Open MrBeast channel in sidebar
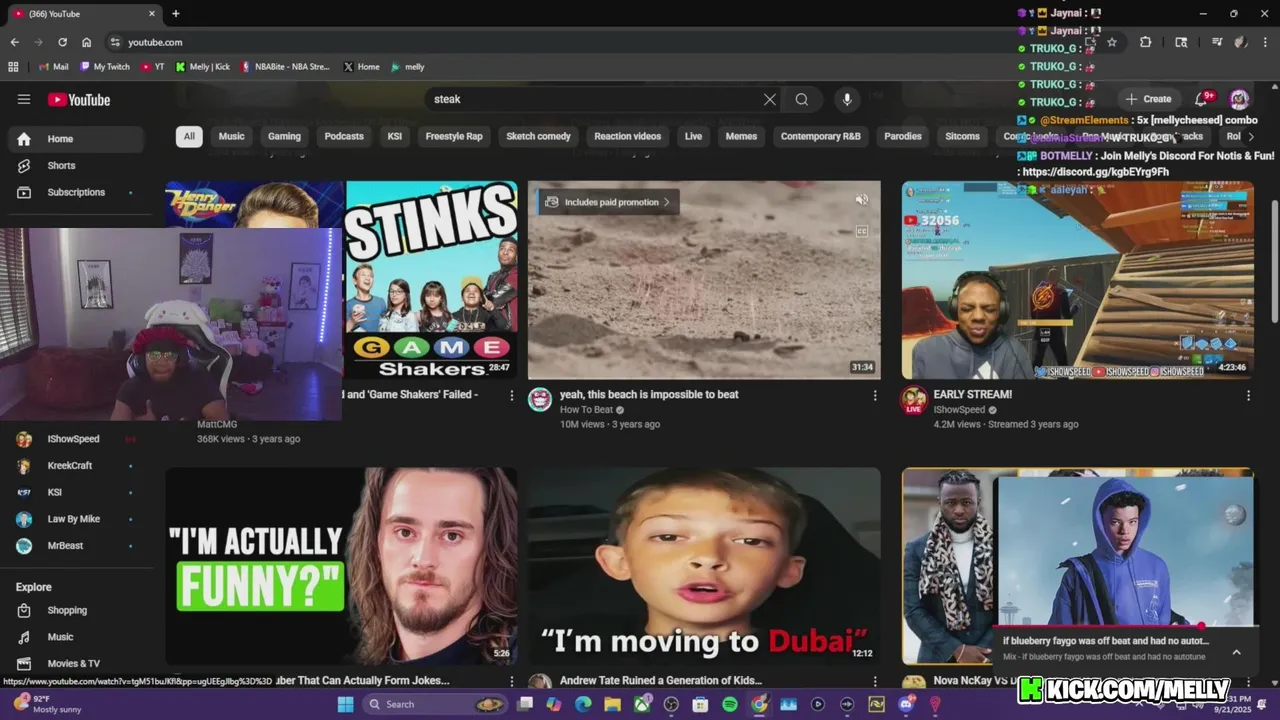The height and width of the screenshot is (720, 1280). pos(75,546)
